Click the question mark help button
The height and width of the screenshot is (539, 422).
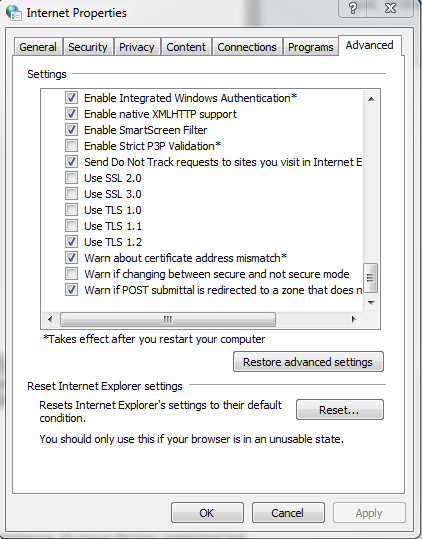click(x=353, y=8)
